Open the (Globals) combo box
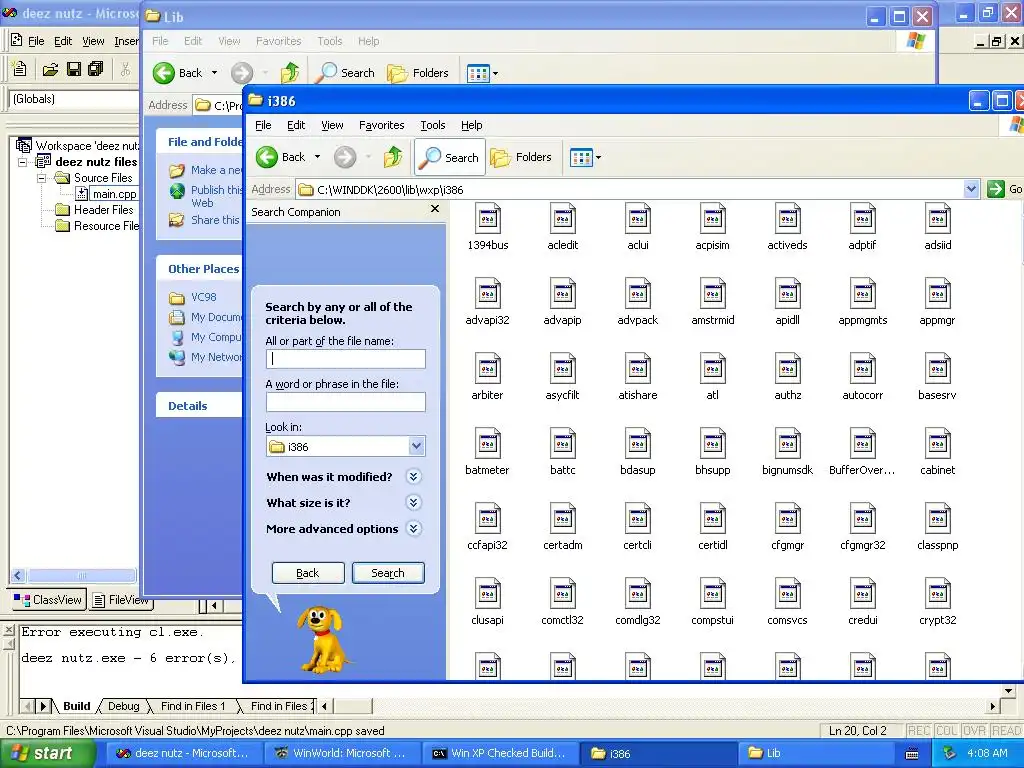This screenshot has height=768, width=1024. 73,99
